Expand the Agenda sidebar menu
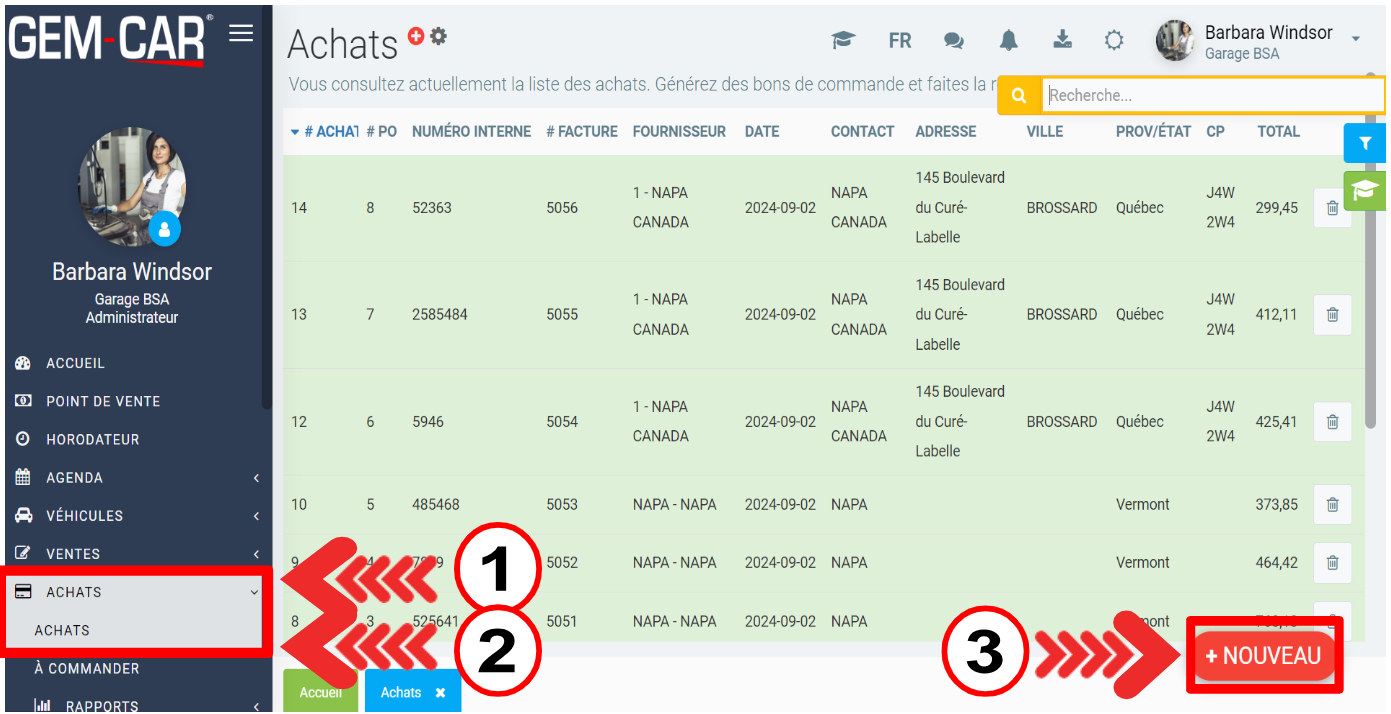 [x=135, y=478]
